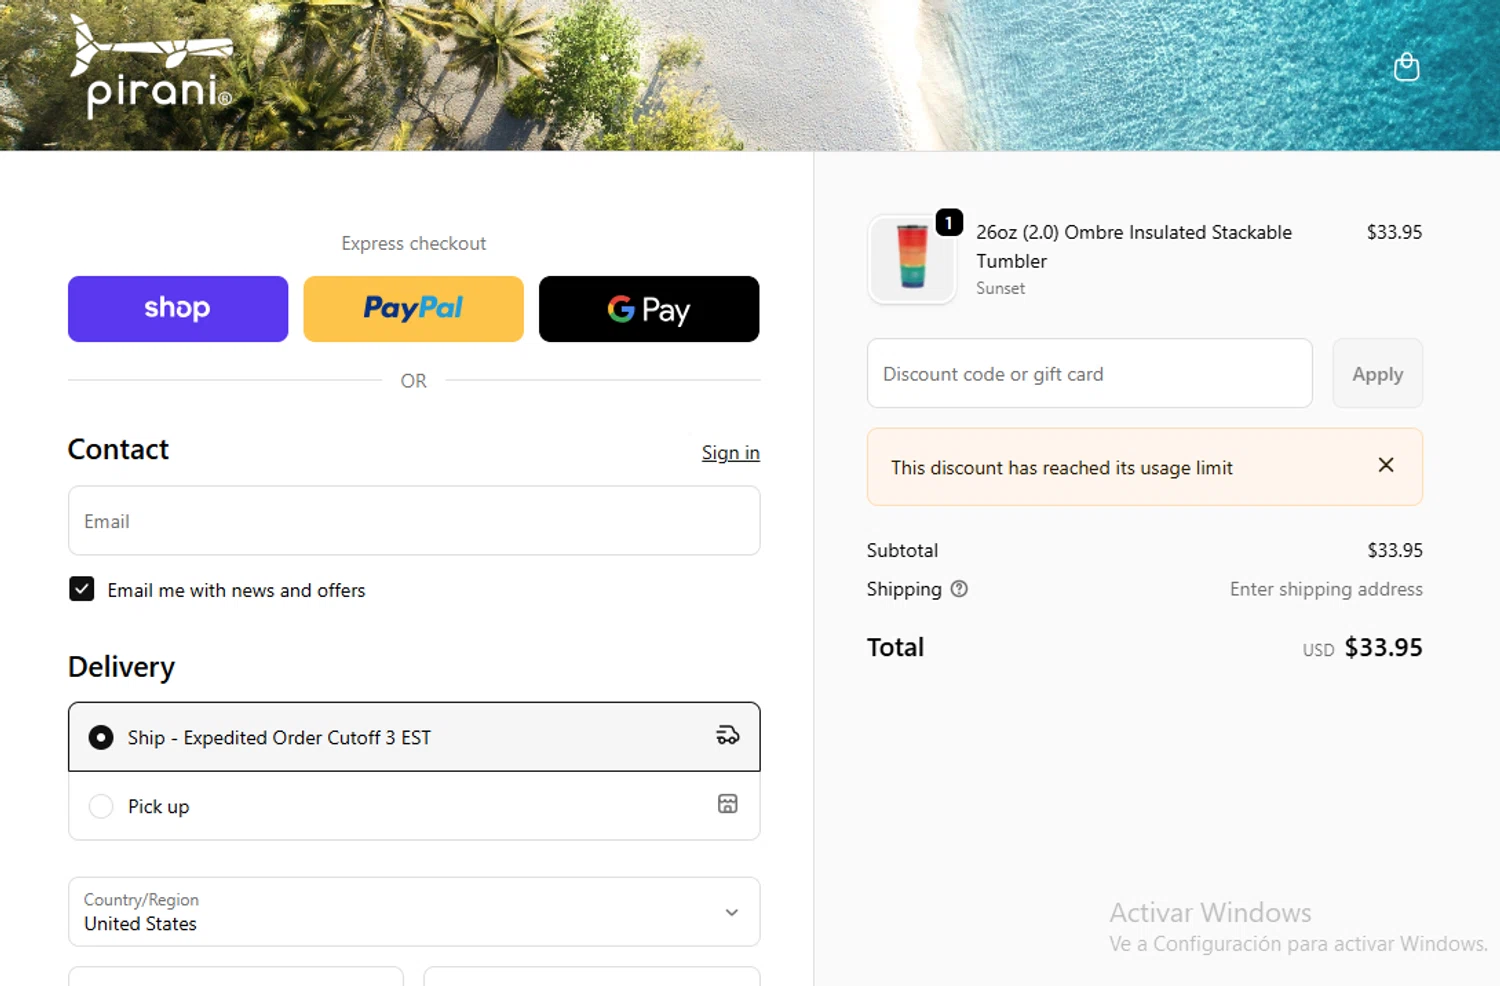Click the Enter shipping address text
Image resolution: width=1500 pixels, height=986 pixels.
(1326, 589)
